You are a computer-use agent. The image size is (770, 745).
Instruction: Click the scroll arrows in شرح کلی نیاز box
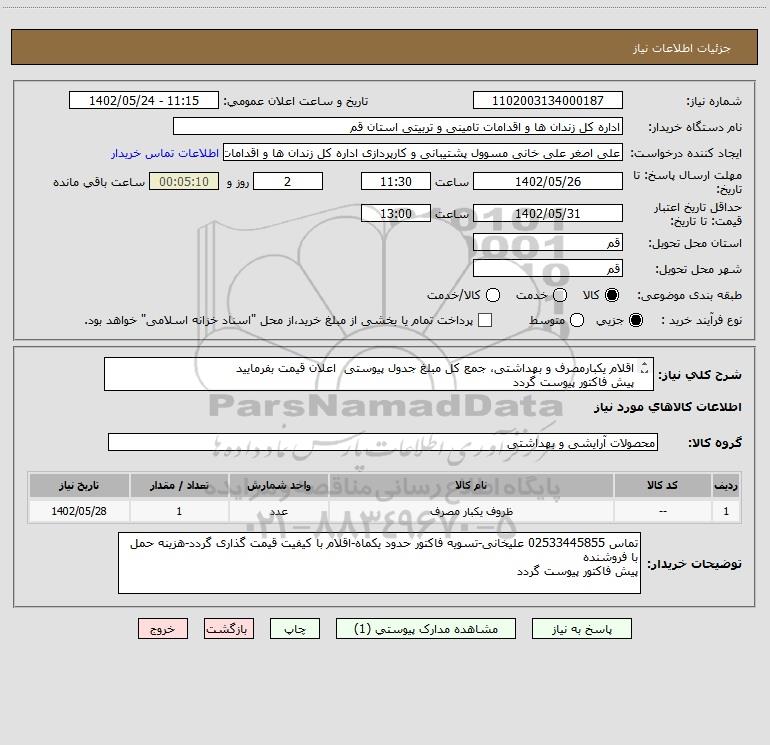click(x=645, y=368)
